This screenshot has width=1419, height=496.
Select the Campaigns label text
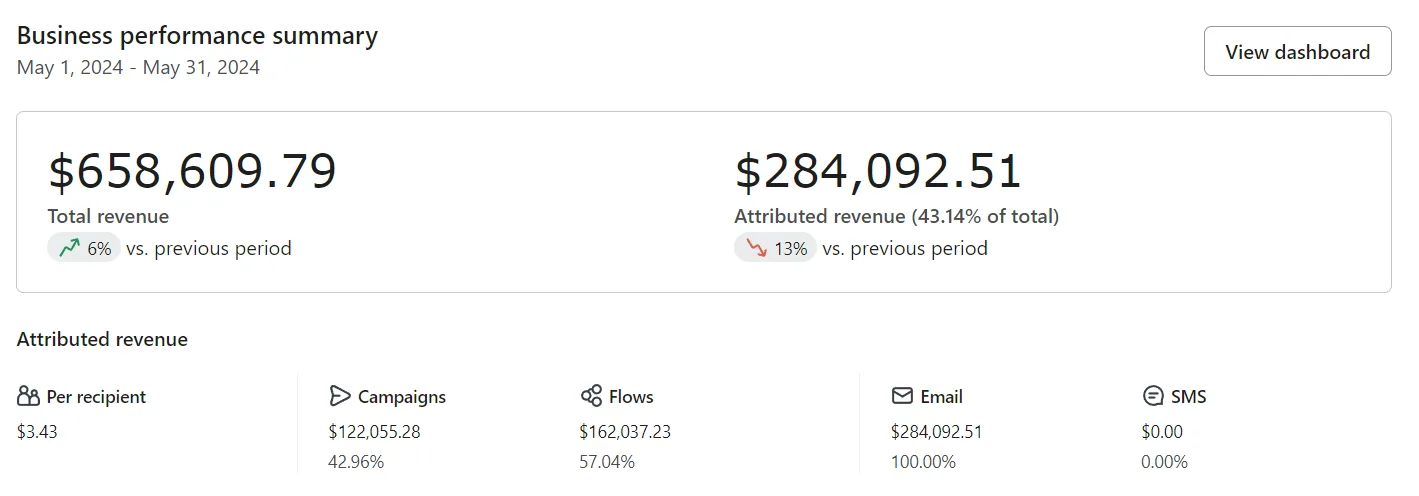click(402, 396)
